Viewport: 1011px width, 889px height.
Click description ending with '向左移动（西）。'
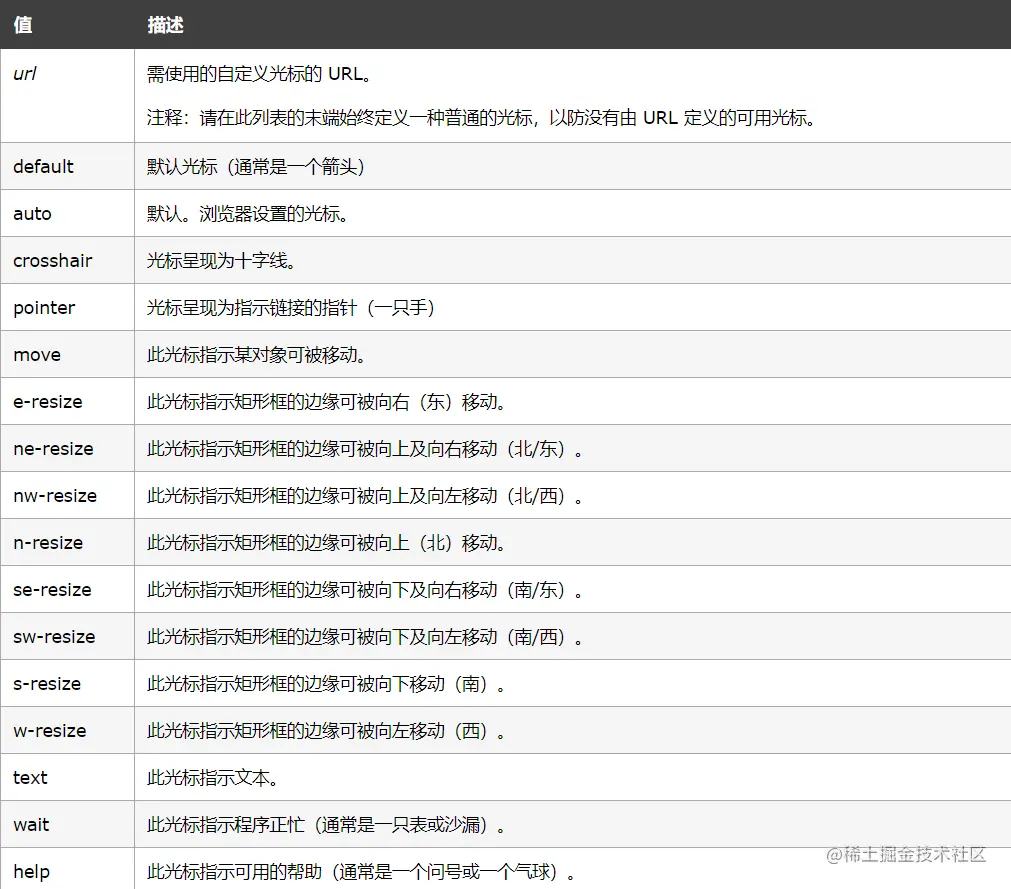pos(326,732)
